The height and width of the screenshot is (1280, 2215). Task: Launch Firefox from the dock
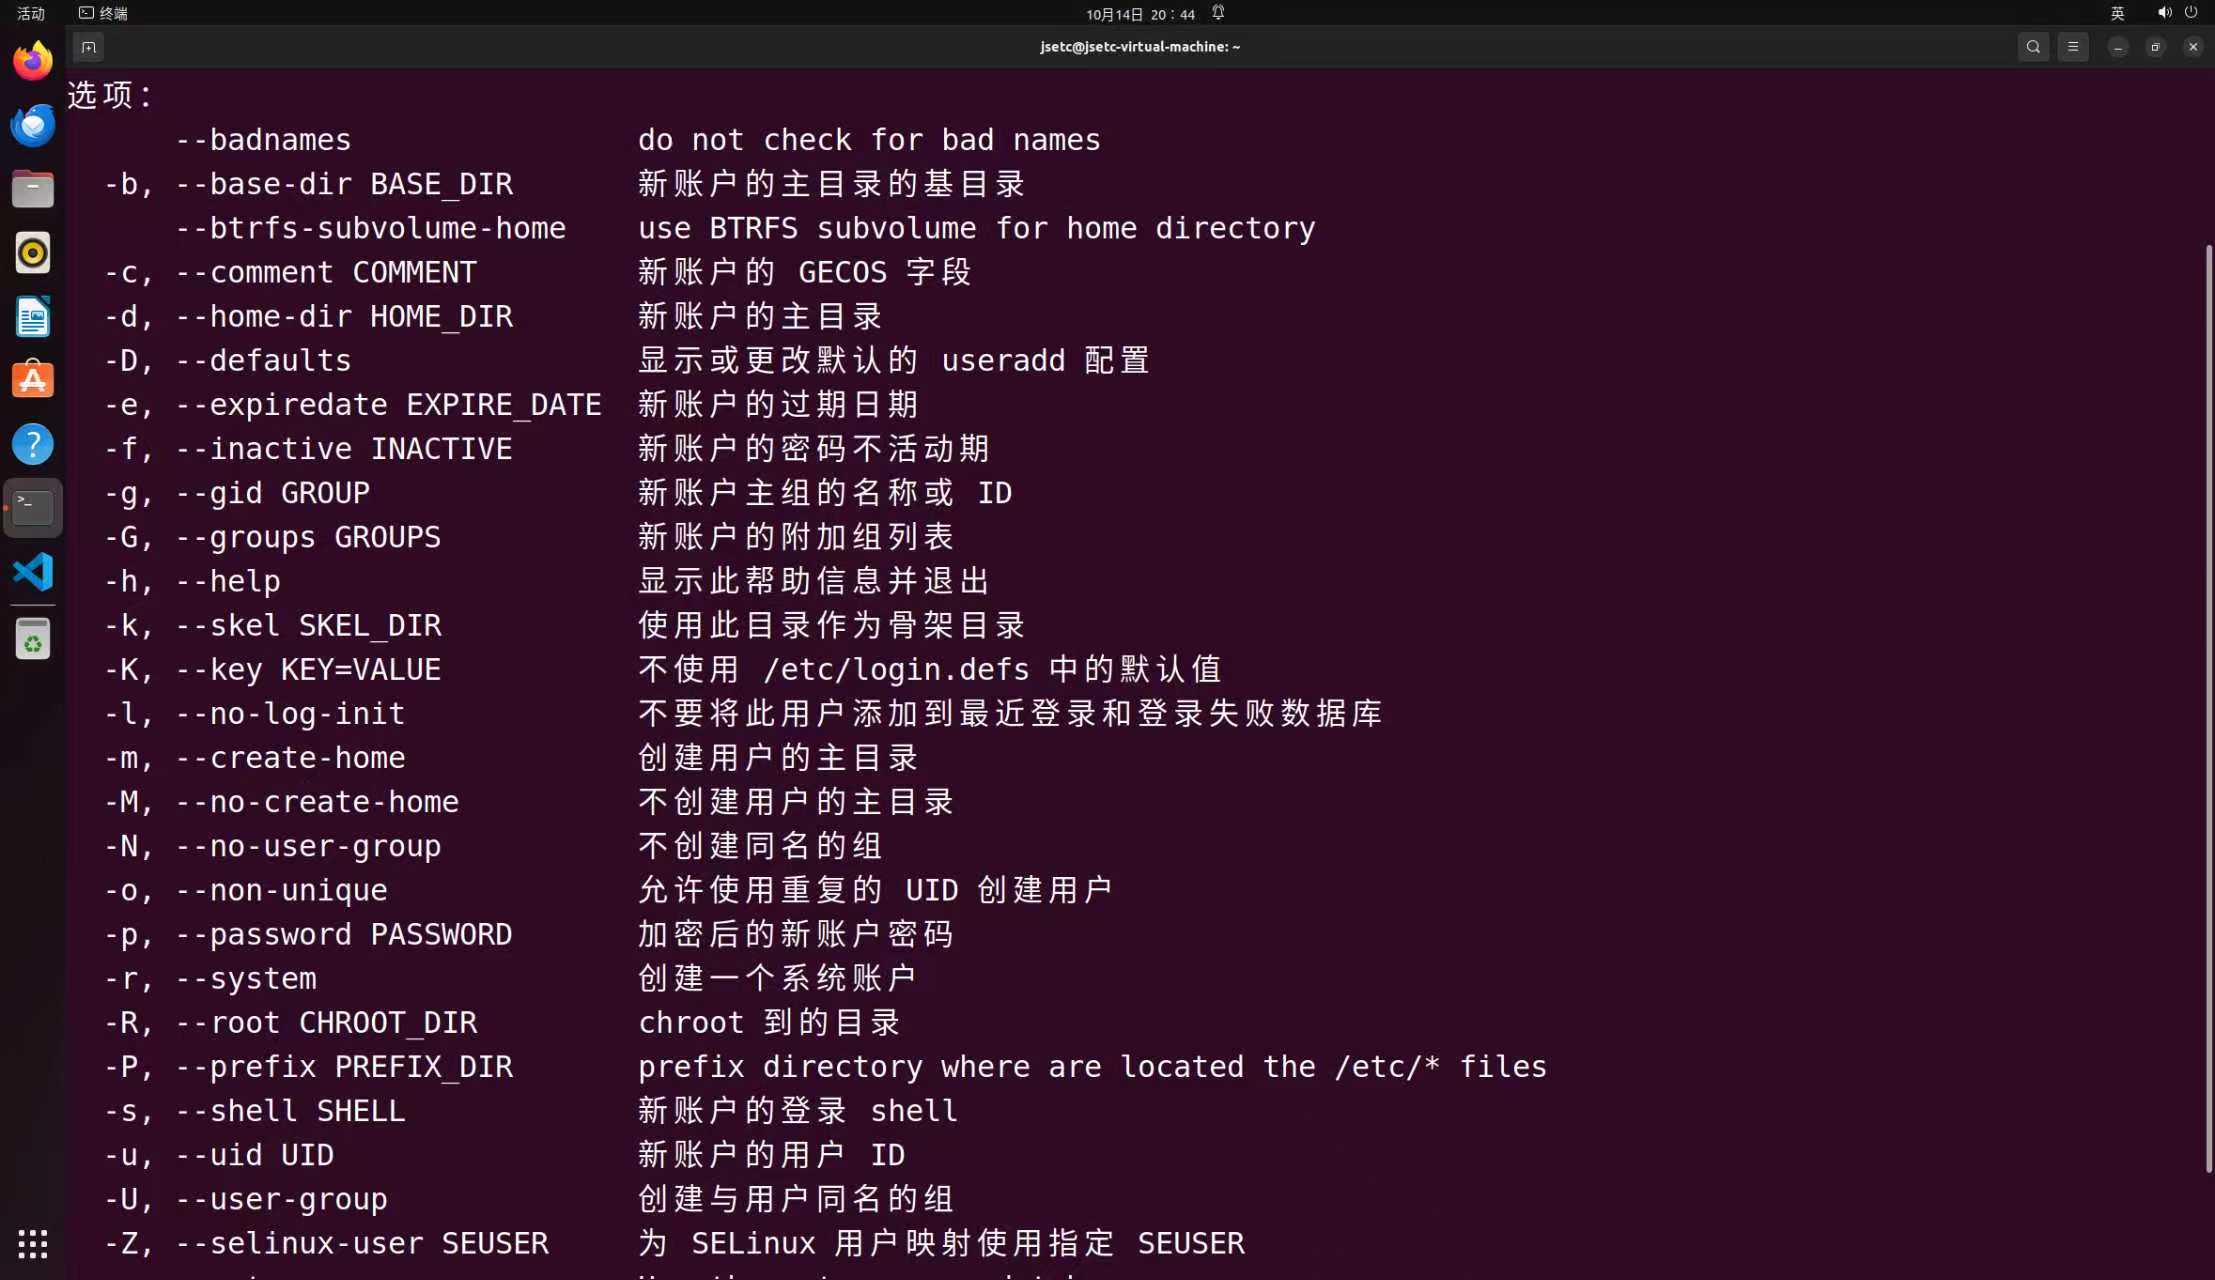(33, 61)
